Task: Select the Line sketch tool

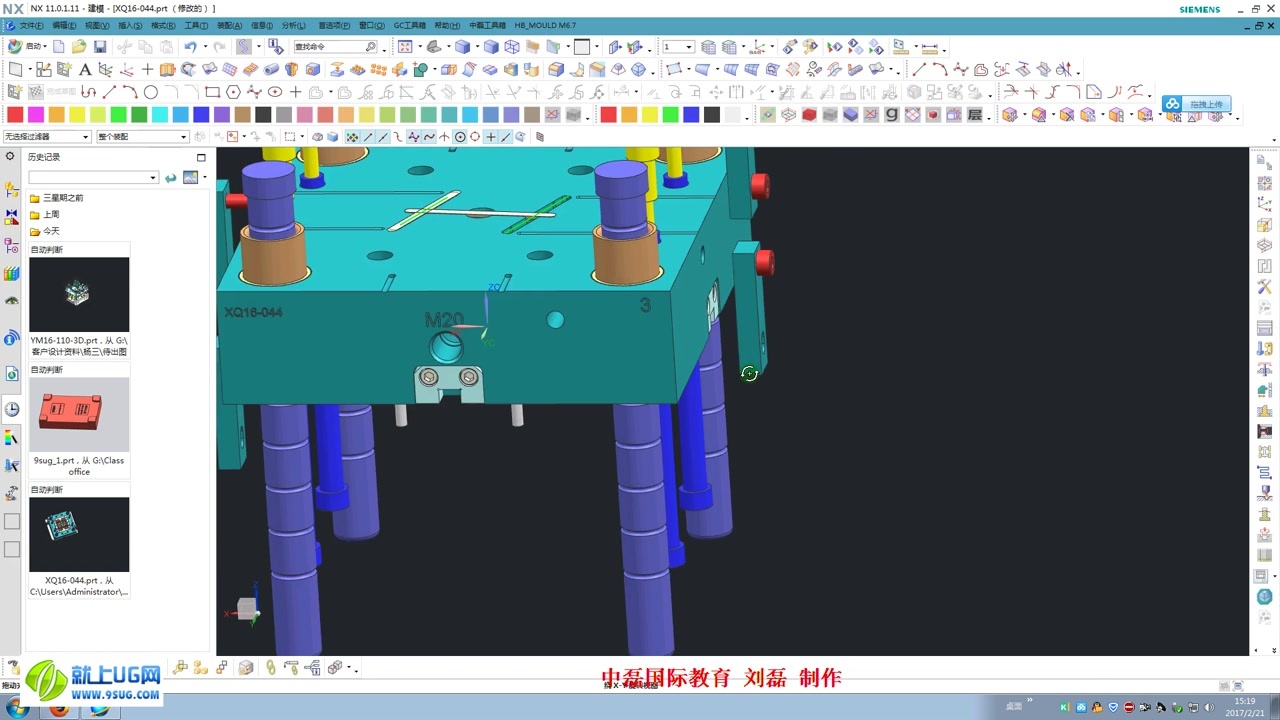Action: [x=108, y=92]
